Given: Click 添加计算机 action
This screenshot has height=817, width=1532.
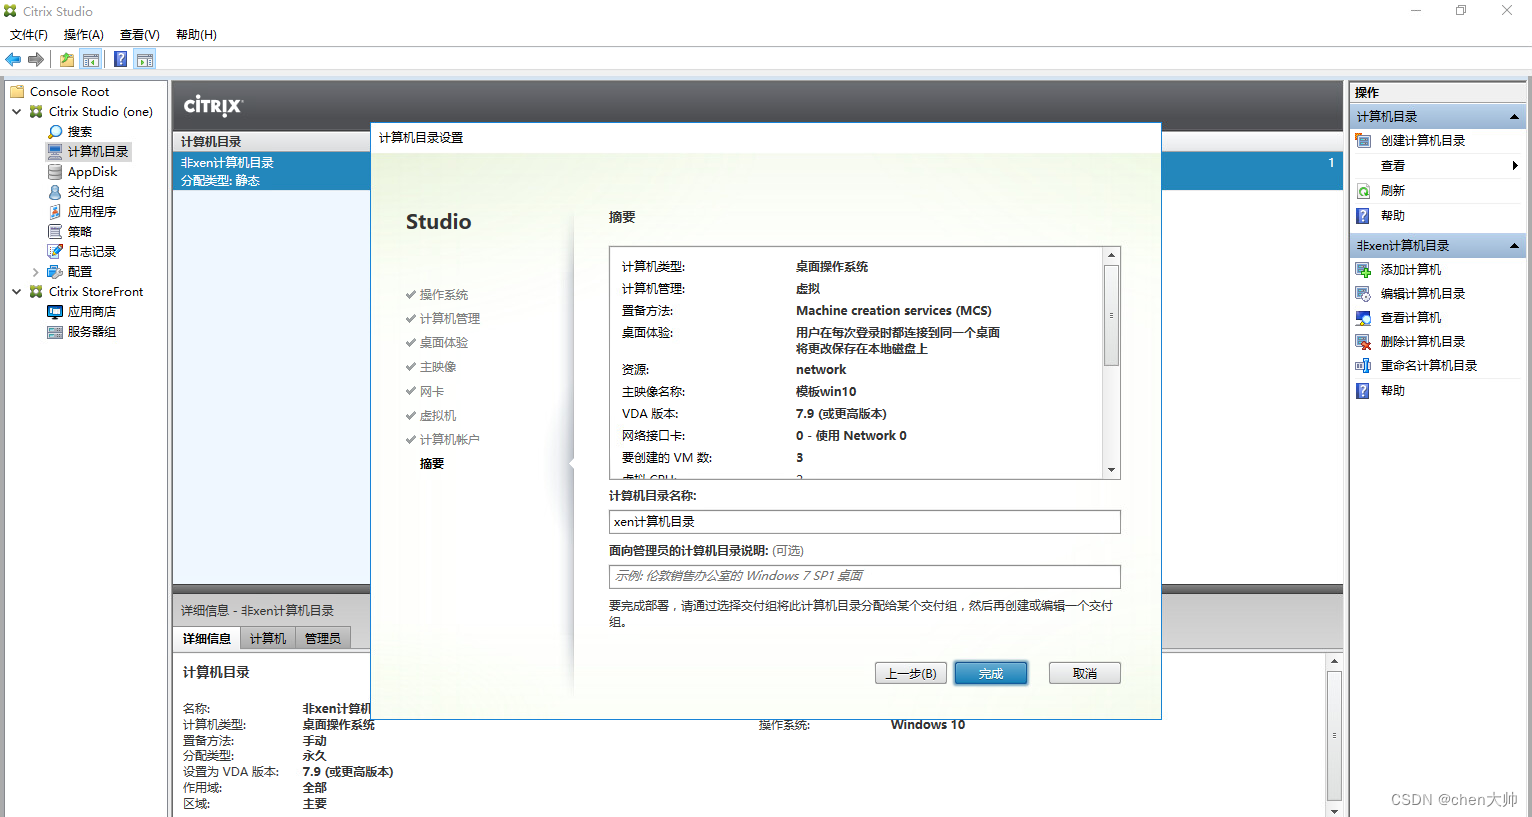Looking at the screenshot, I should 1411,270.
